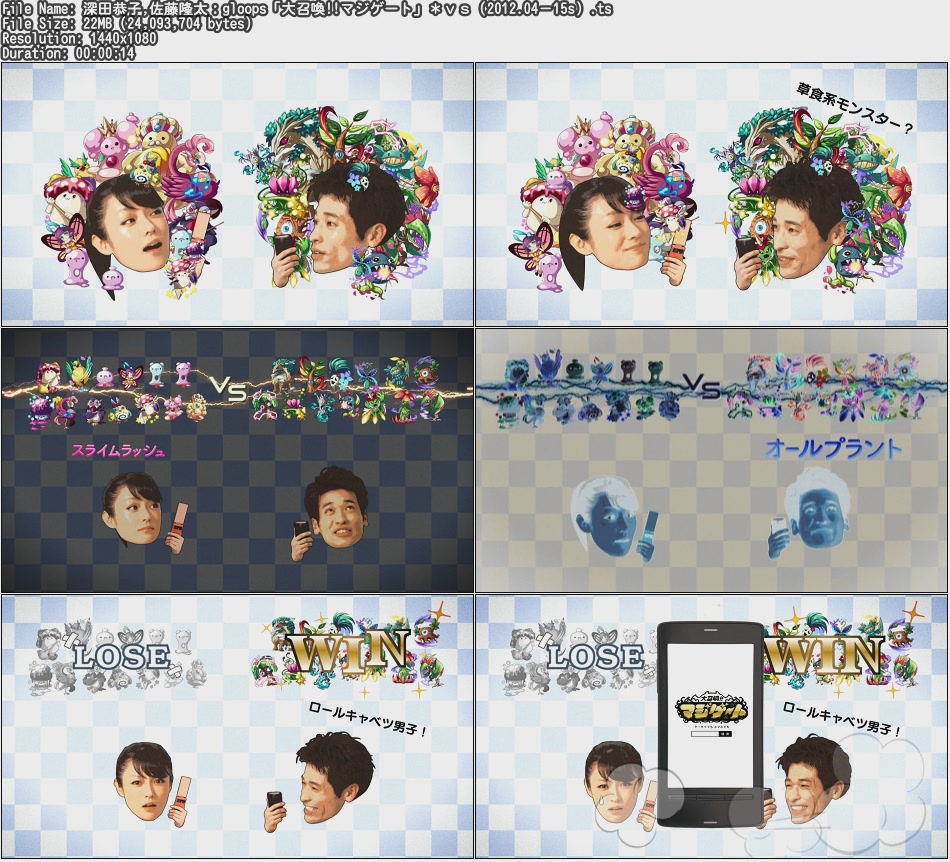Screen dimensions: 950x862
Task: Click the black smartphone in the final frame
Action: coord(711,724)
